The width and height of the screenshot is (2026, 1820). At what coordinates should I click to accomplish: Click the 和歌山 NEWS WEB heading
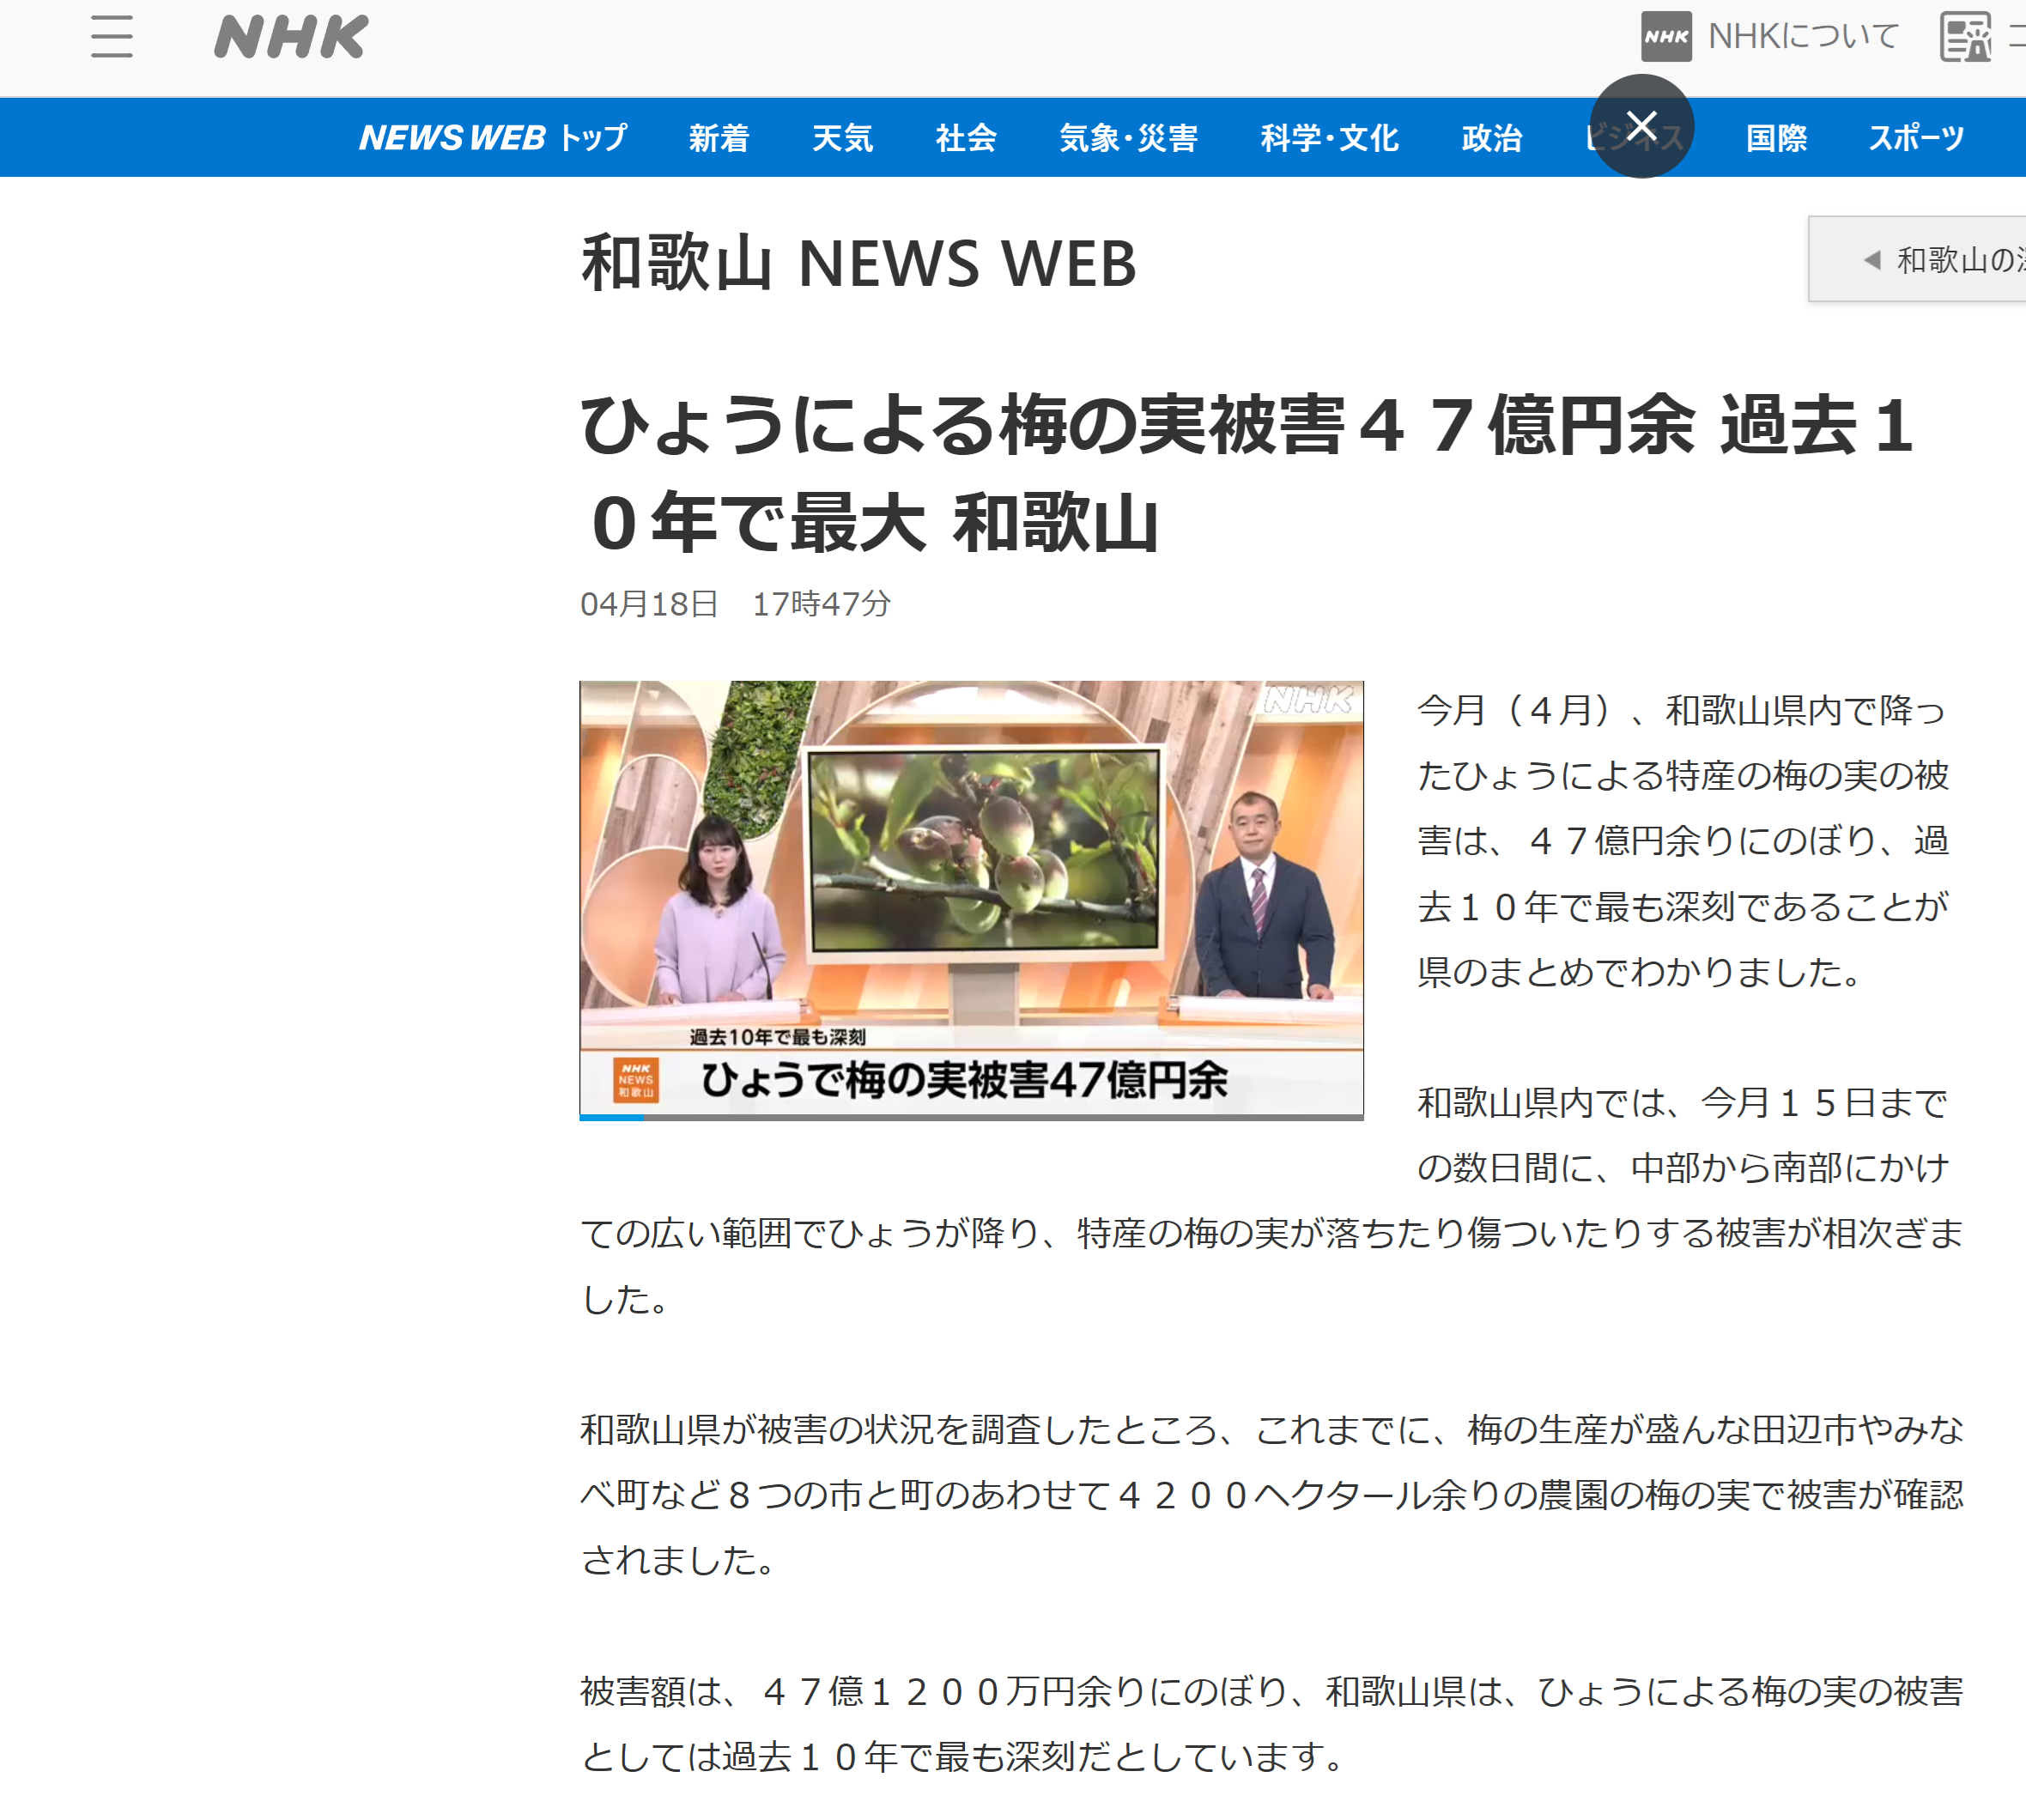pyautogui.click(x=859, y=263)
